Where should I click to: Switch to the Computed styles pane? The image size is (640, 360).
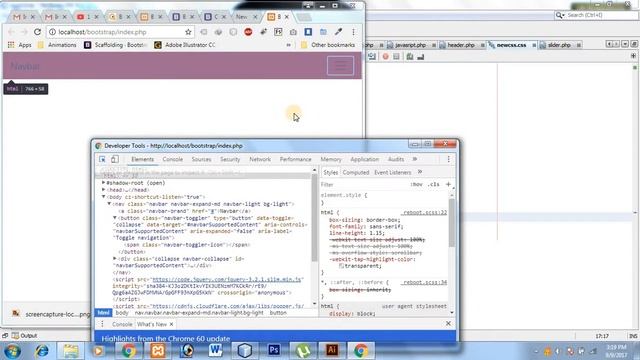pyautogui.click(x=356, y=172)
